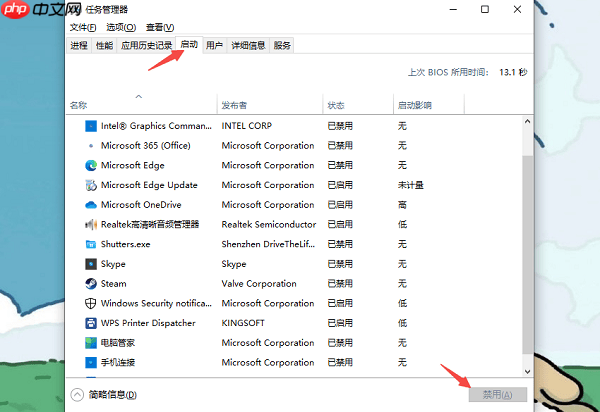Click the 电脑管家 icon
This screenshot has height=412, width=600.
coord(91,343)
